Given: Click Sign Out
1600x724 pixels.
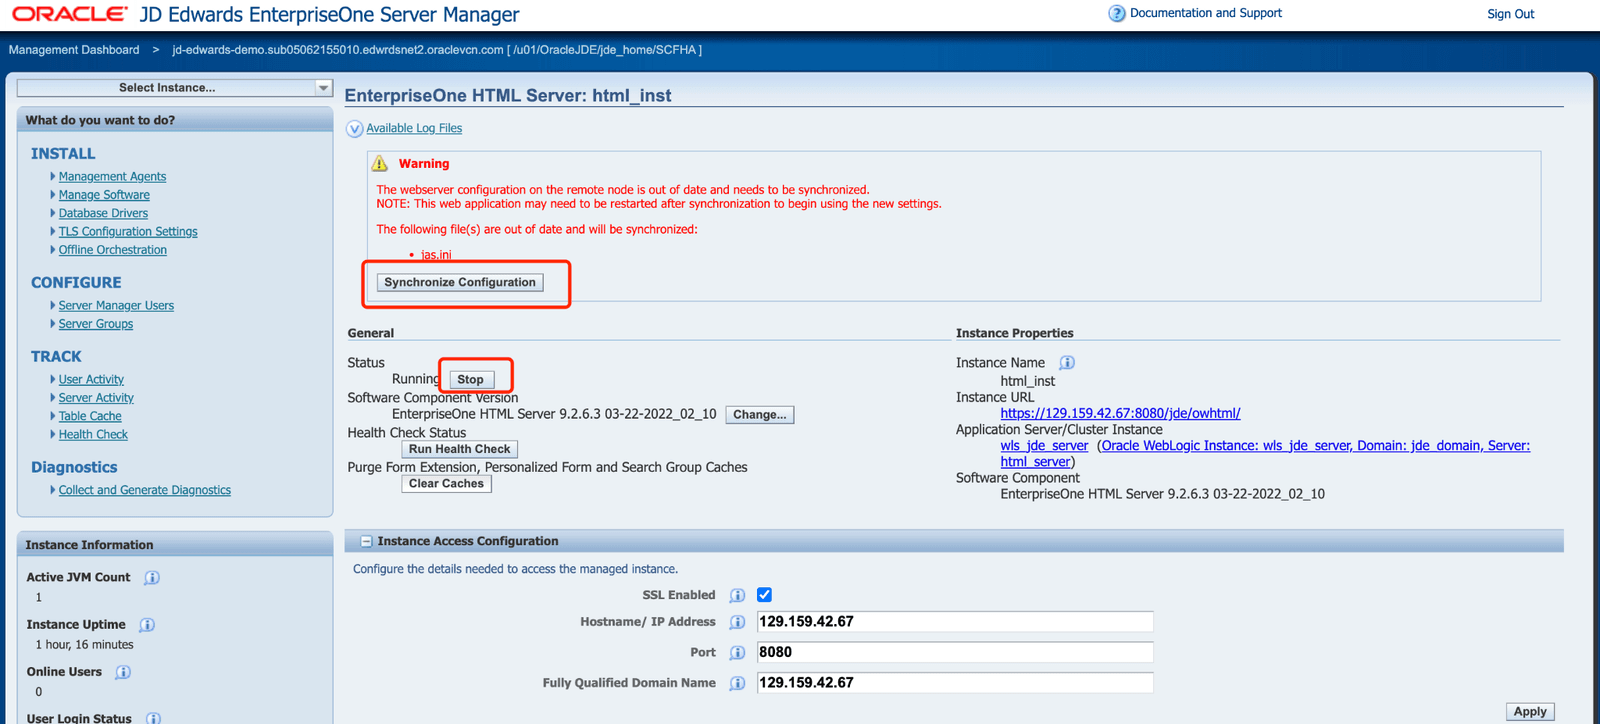Looking at the screenshot, I should [1510, 14].
